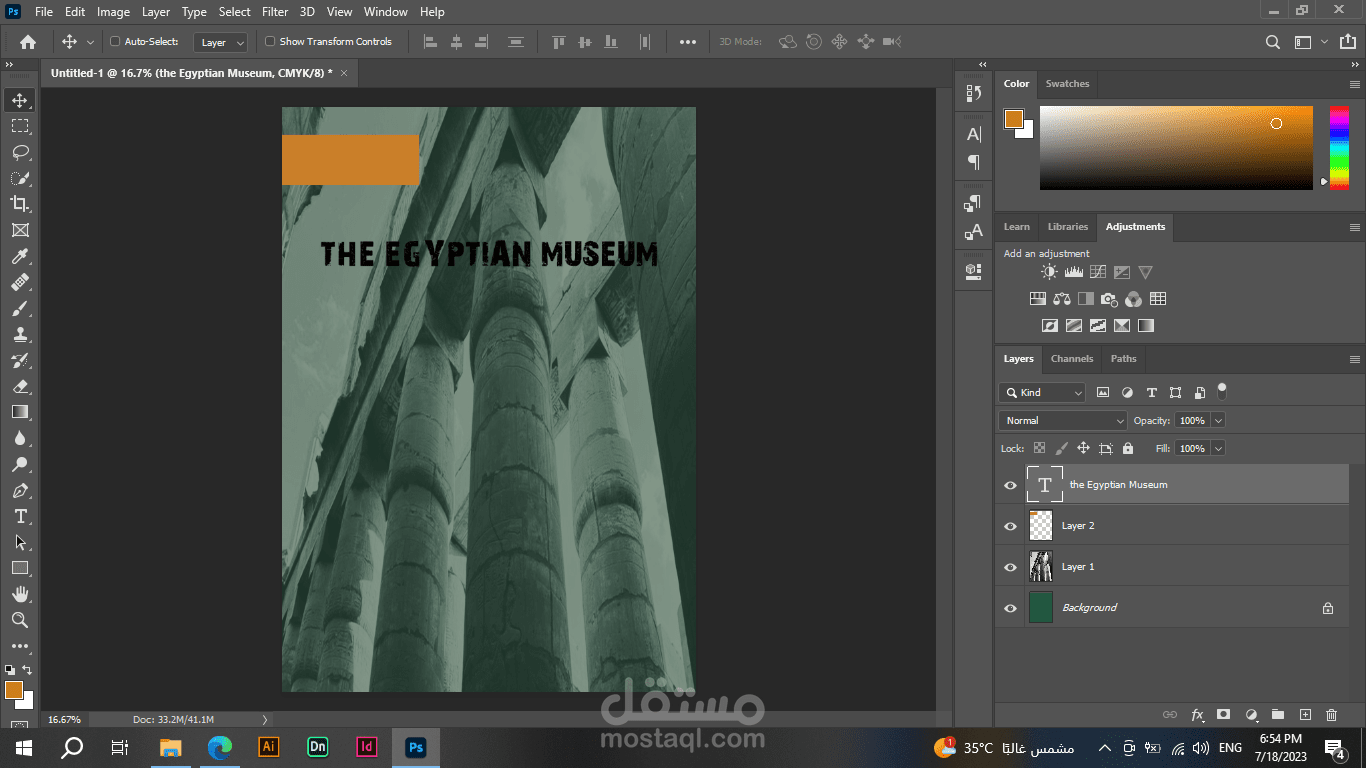
Task: Expand the Opacity dropdown arrow
Action: pyautogui.click(x=1217, y=421)
